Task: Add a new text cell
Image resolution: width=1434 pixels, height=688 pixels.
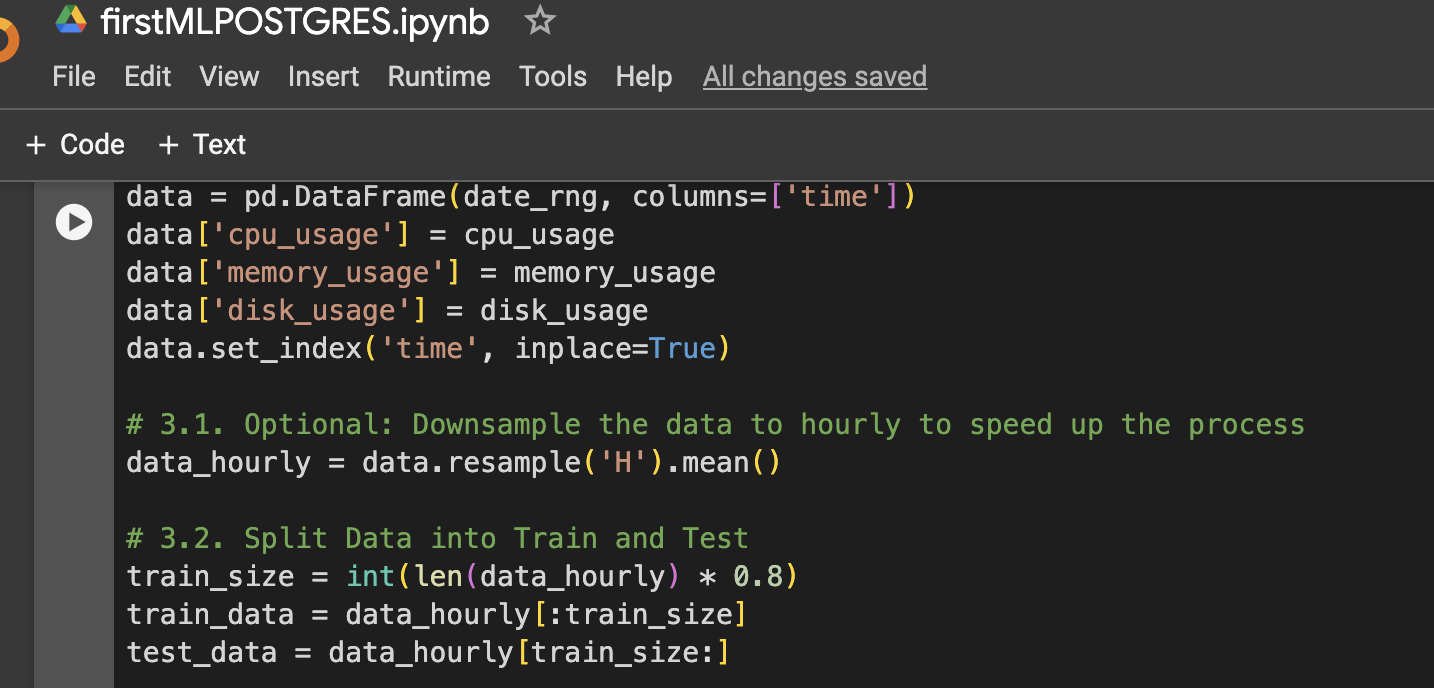Action: 201,144
